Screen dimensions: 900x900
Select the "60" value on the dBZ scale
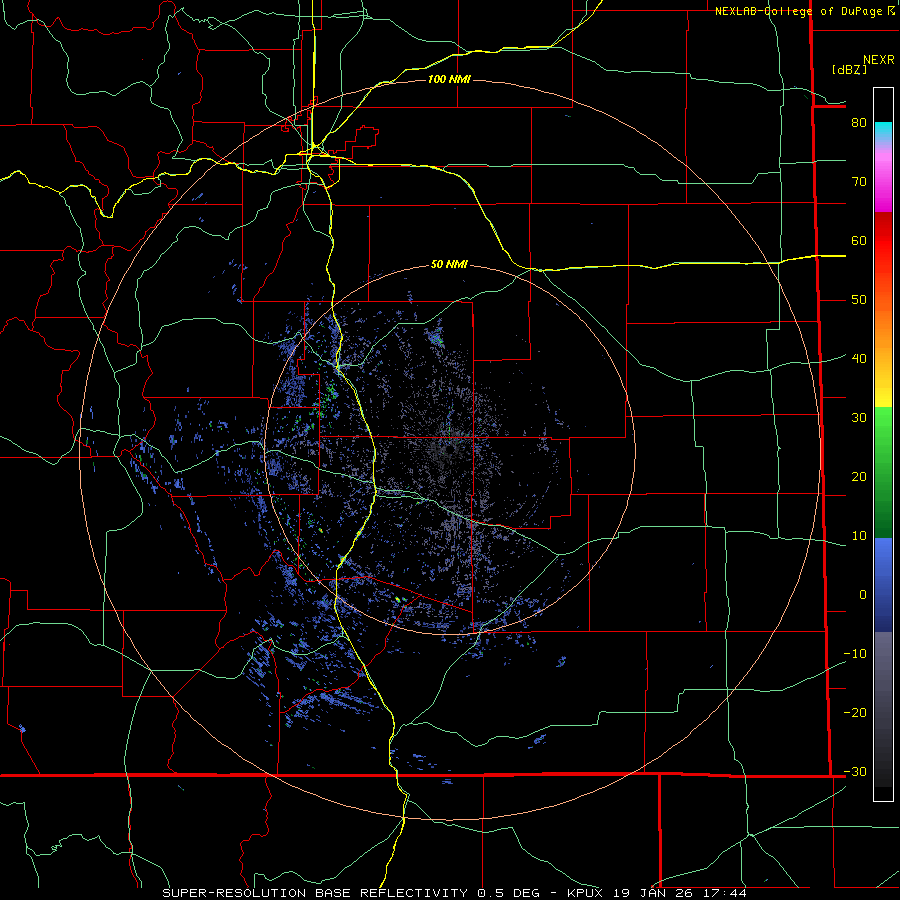click(x=859, y=240)
